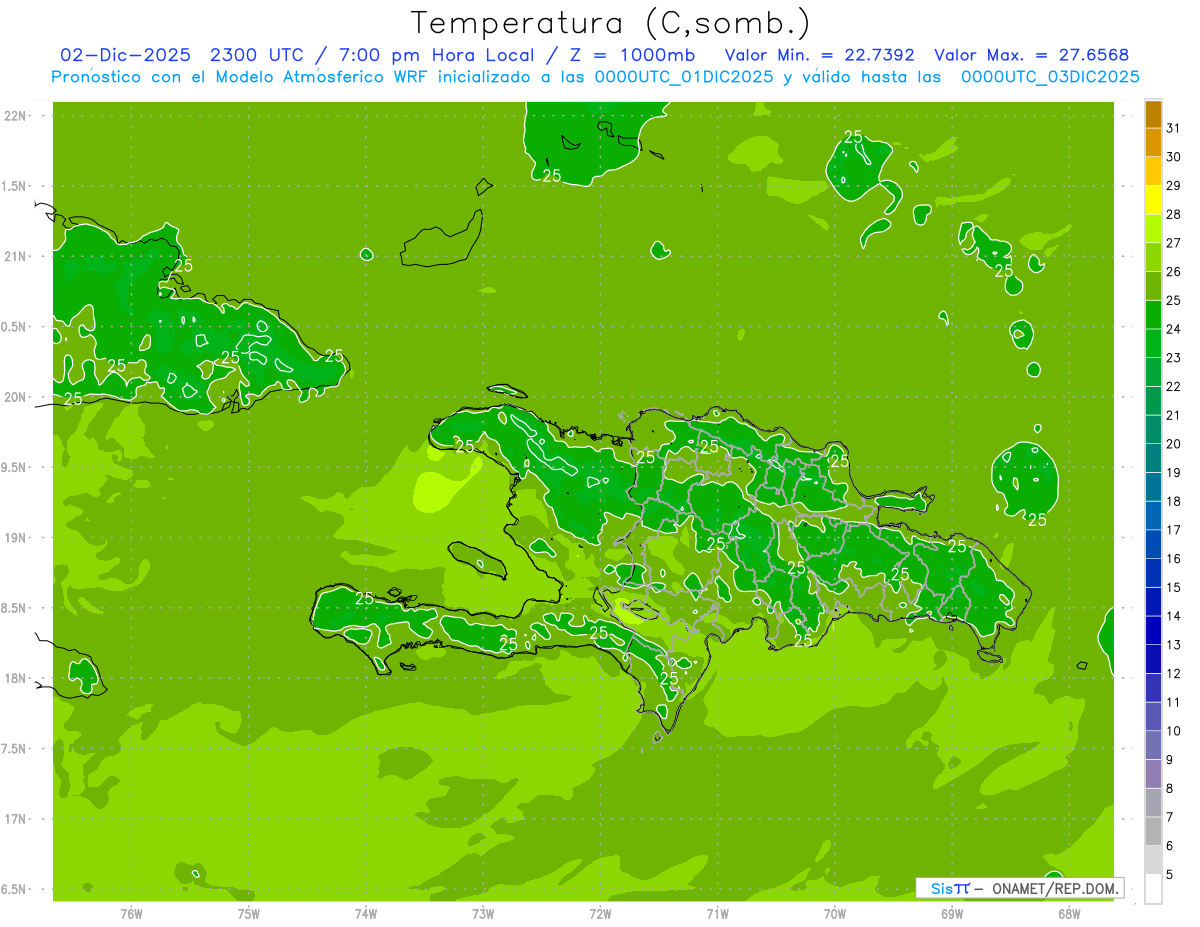Click the '75W' longitude axis label

249,914
